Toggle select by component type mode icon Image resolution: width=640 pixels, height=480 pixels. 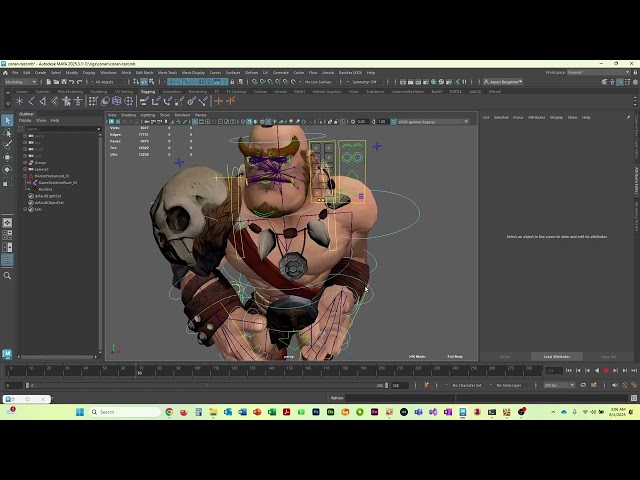pyautogui.click(x=151, y=82)
